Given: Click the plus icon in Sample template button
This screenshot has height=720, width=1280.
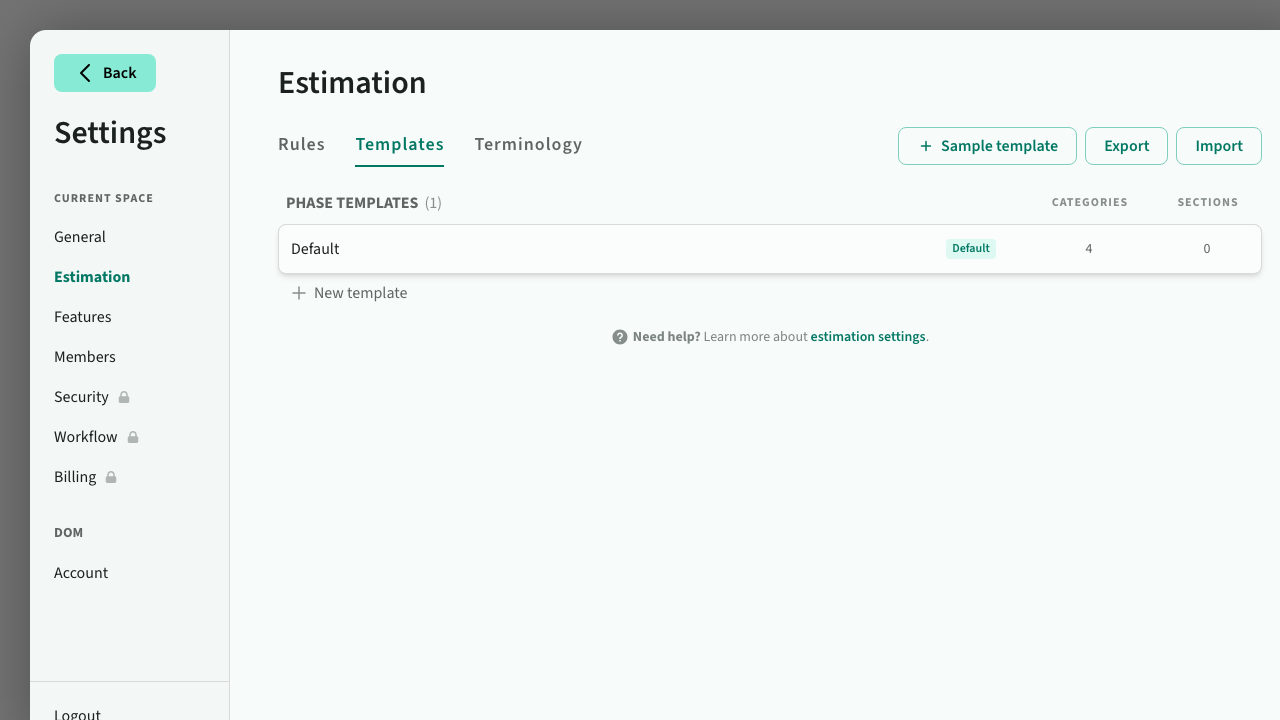Looking at the screenshot, I should 925,146.
